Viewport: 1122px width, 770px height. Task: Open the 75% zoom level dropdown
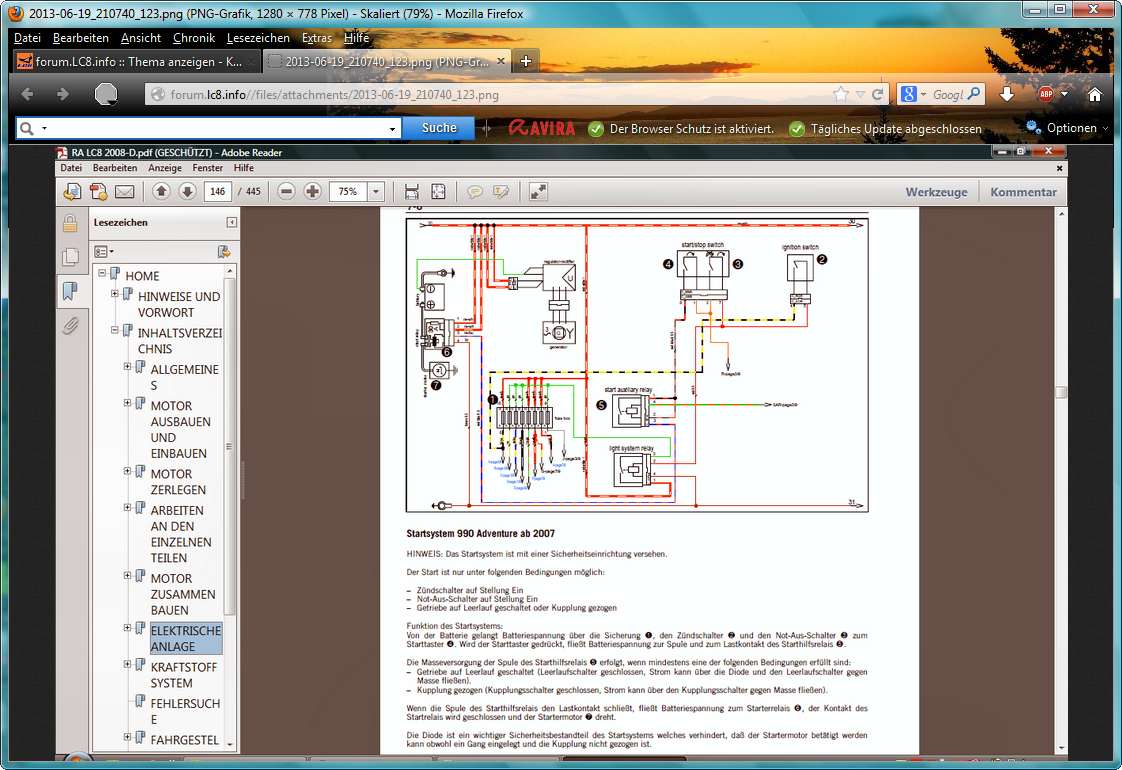pyautogui.click(x=376, y=192)
